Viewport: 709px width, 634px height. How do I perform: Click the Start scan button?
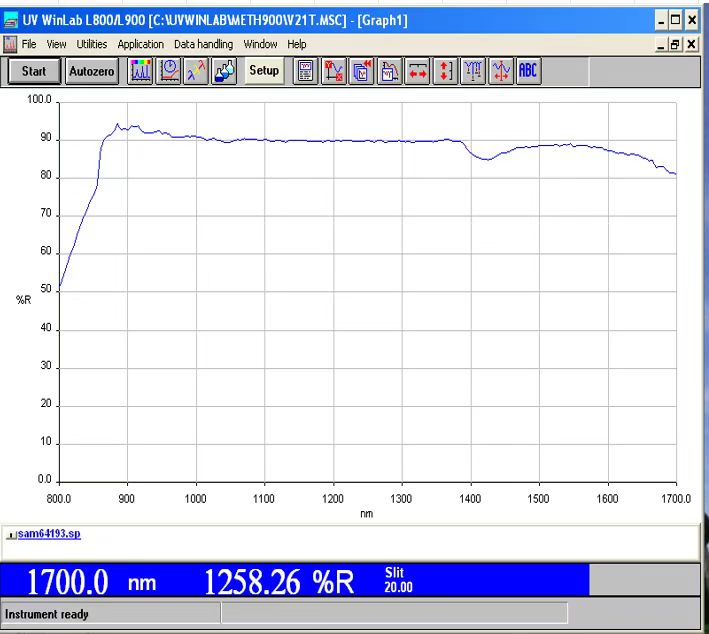pyautogui.click(x=34, y=71)
